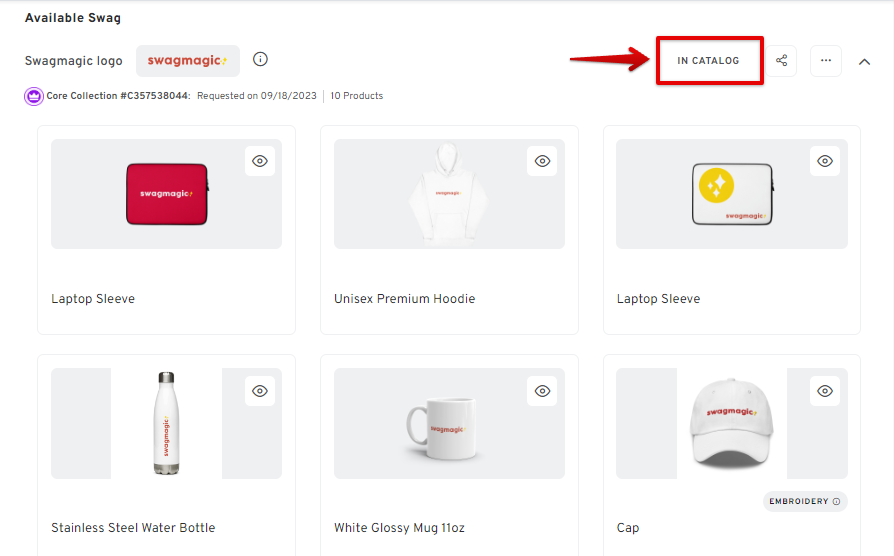This screenshot has width=894, height=556.
Task: Collapse the Swagmagic logo collection chevron
Action: click(864, 62)
